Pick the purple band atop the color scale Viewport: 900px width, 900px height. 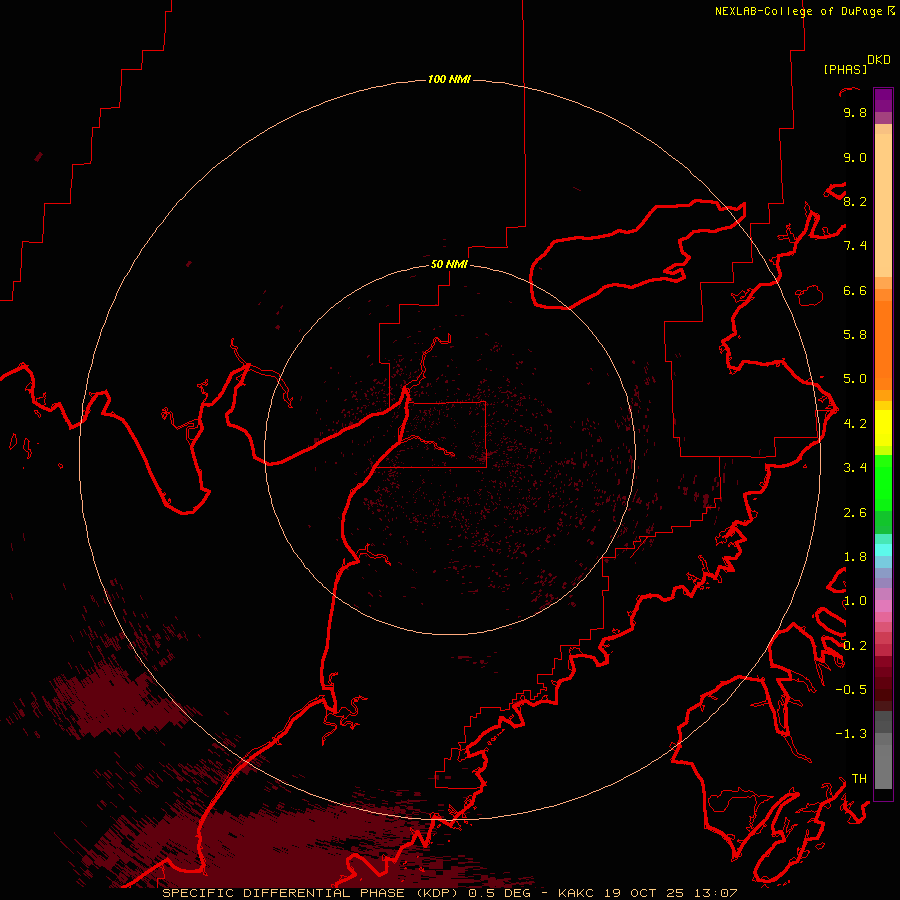[883, 100]
